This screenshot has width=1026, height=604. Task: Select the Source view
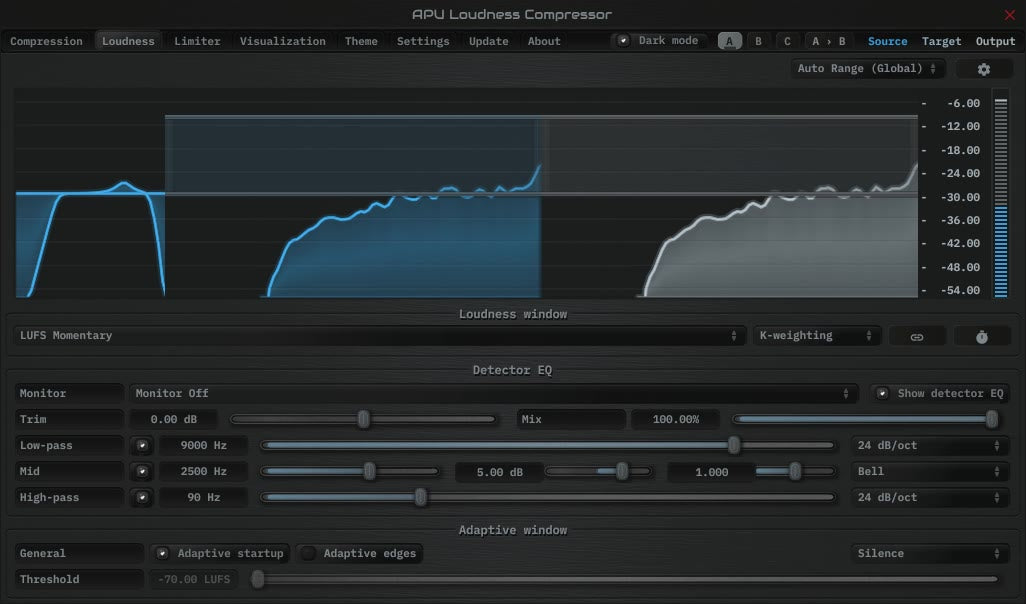pos(887,41)
